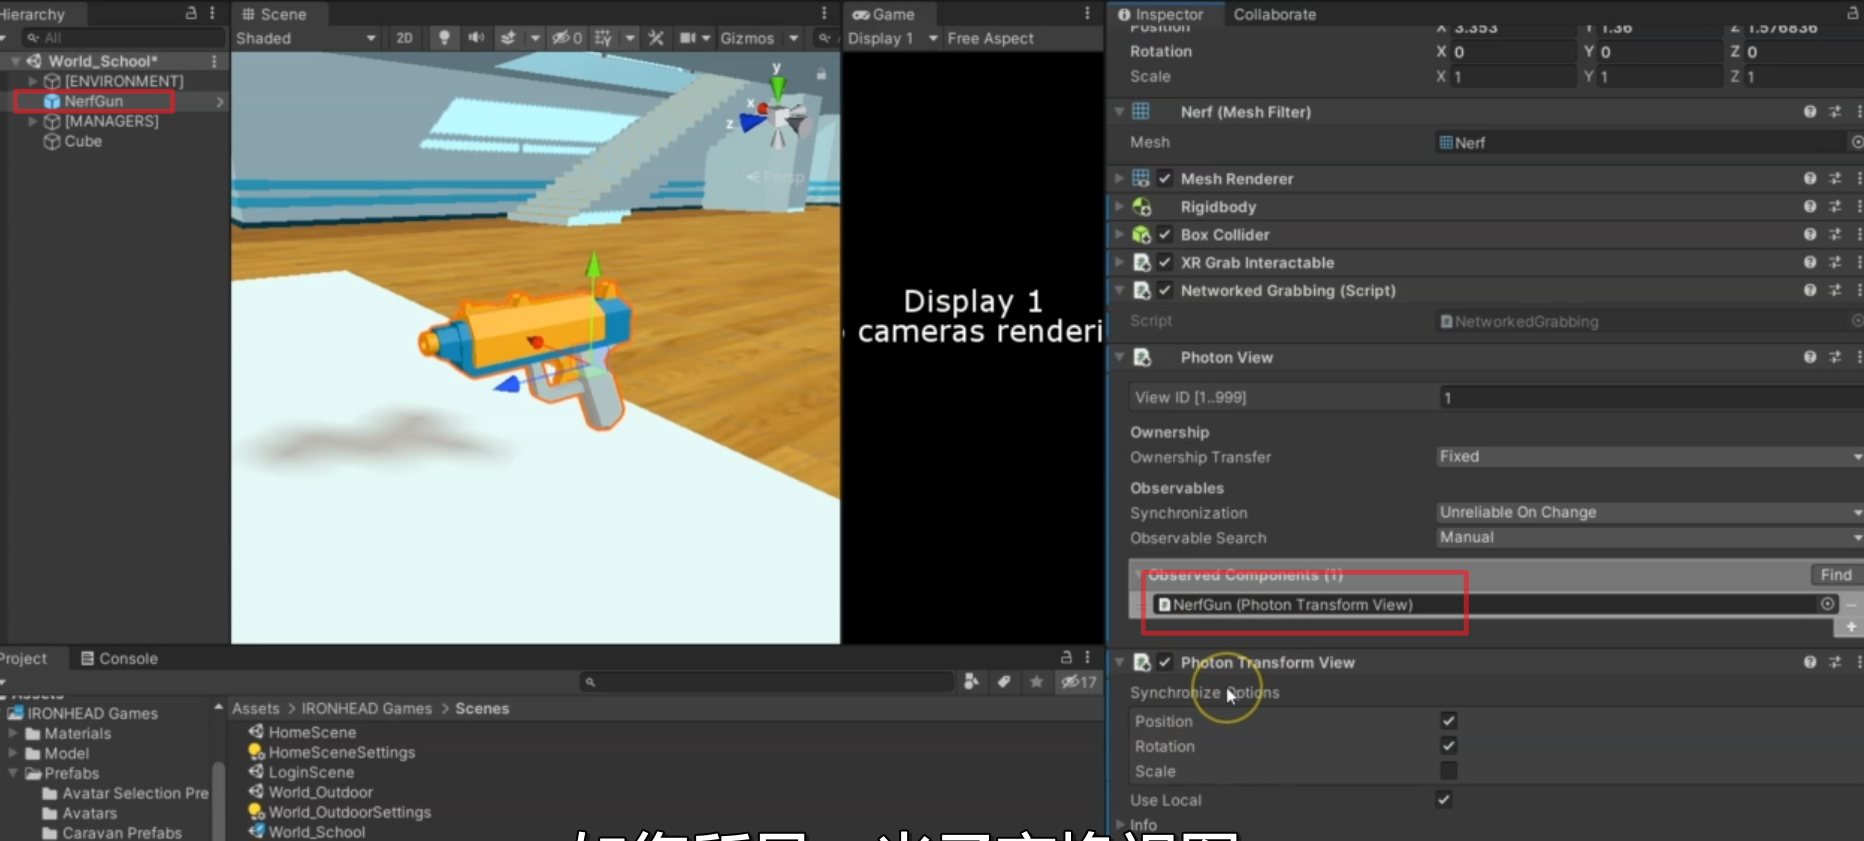Disable the XR Grab Interactable checkbox
Image resolution: width=1864 pixels, height=841 pixels.
1165,263
